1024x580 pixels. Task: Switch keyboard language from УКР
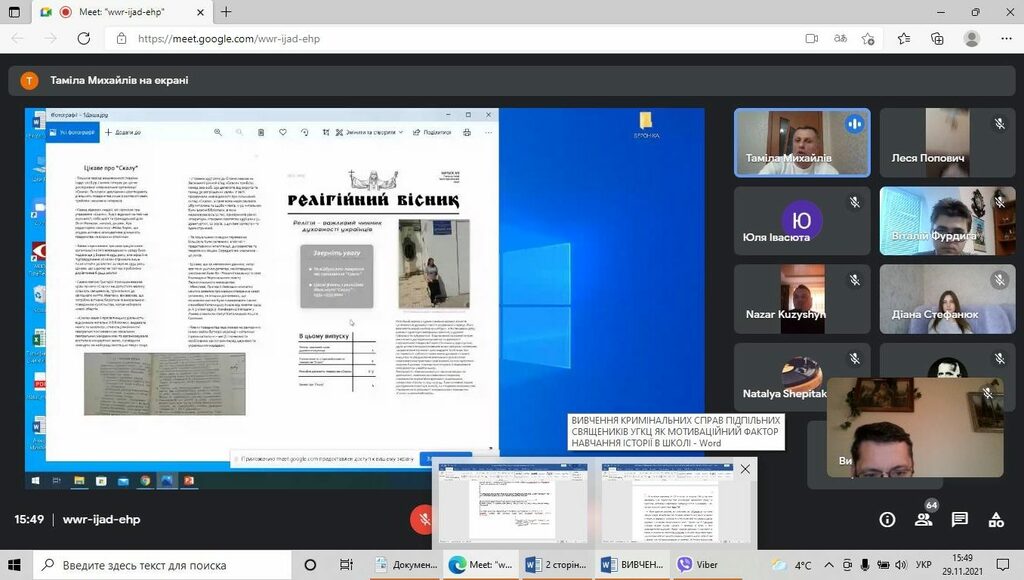pos(921,565)
